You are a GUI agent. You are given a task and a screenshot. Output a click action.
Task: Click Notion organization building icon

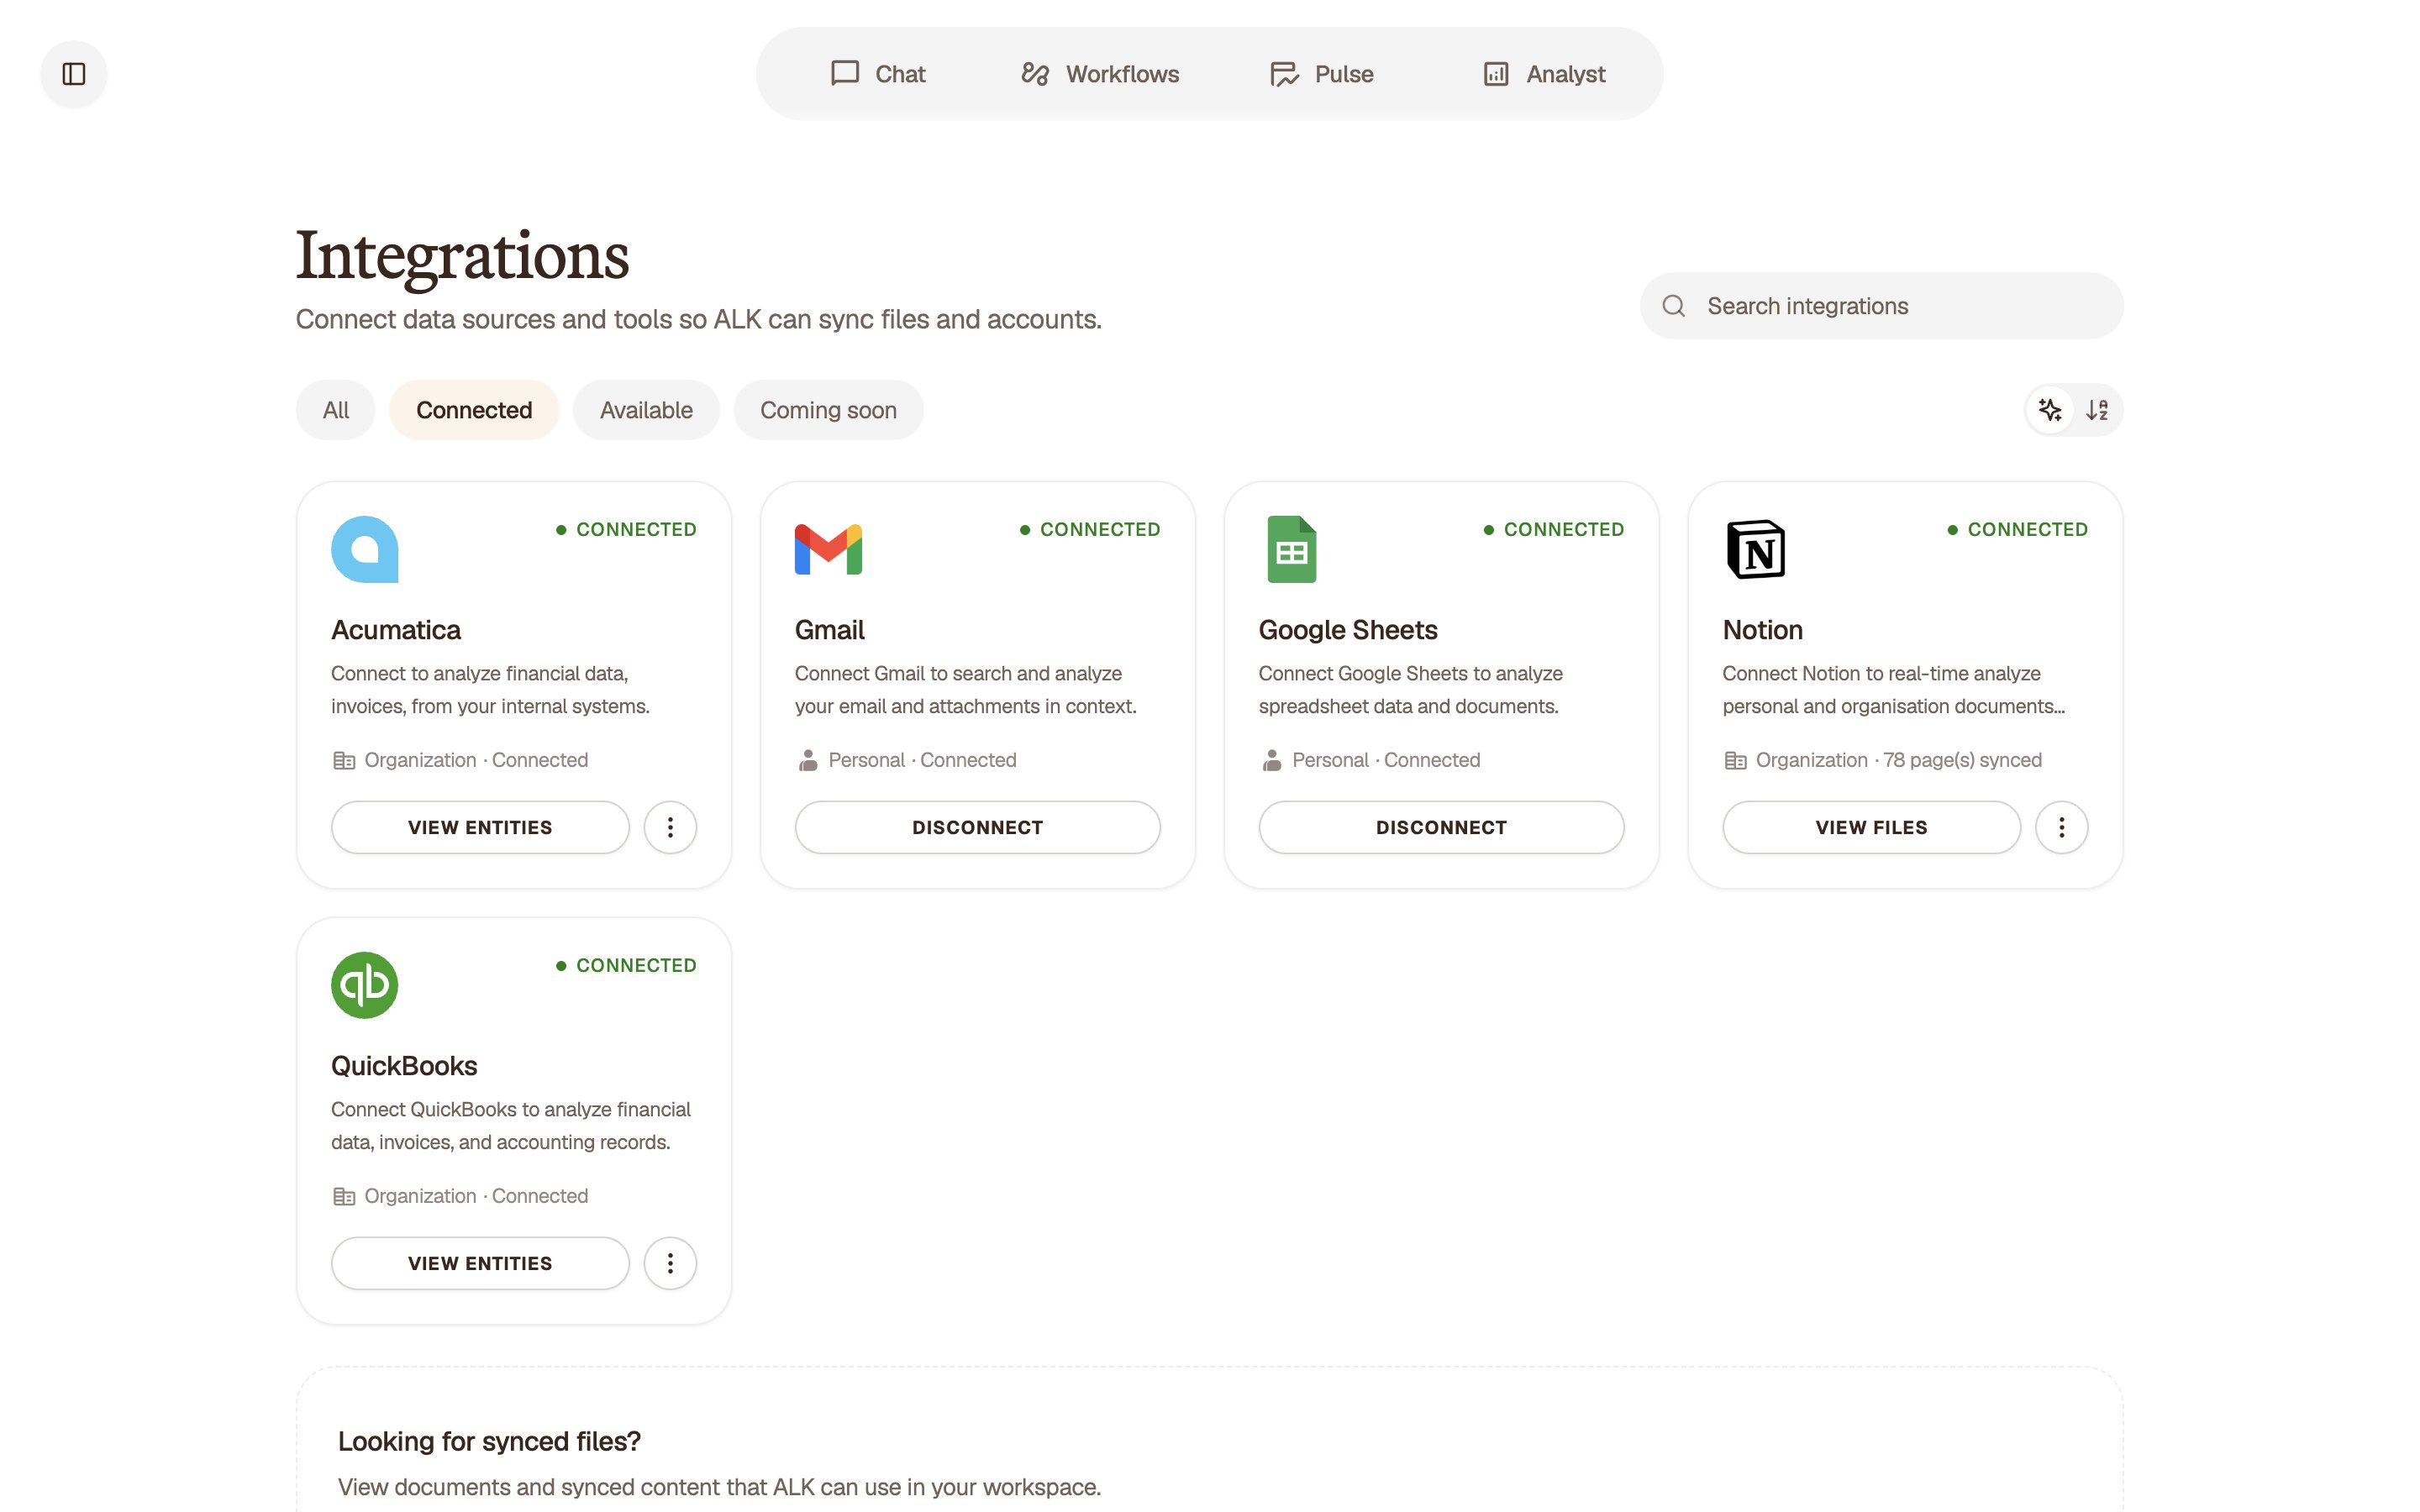click(x=1736, y=760)
